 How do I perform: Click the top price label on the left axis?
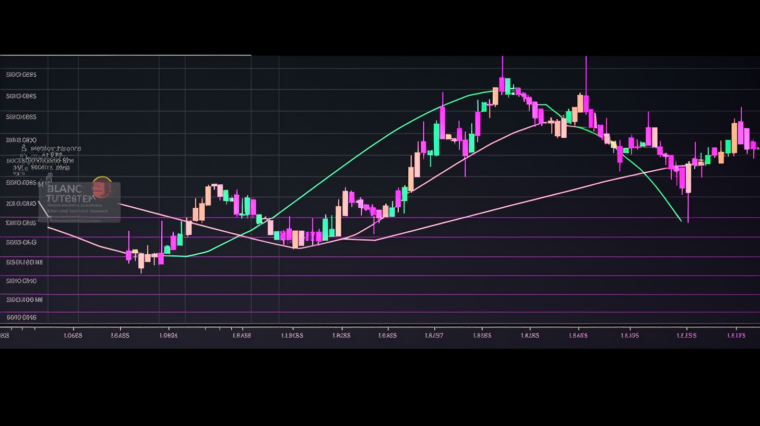pyautogui.click(x=21, y=75)
